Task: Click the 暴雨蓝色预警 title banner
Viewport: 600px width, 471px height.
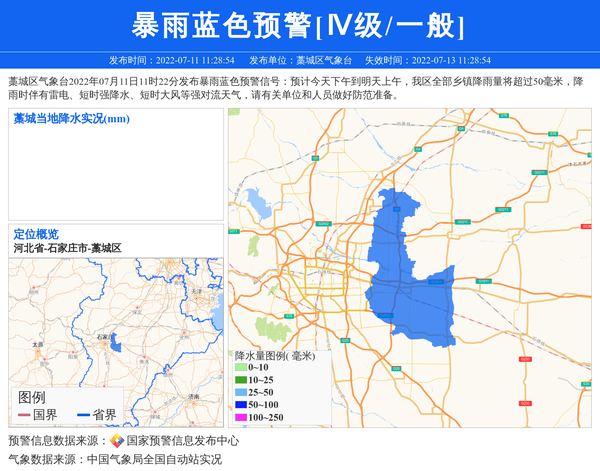Action: click(x=299, y=25)
